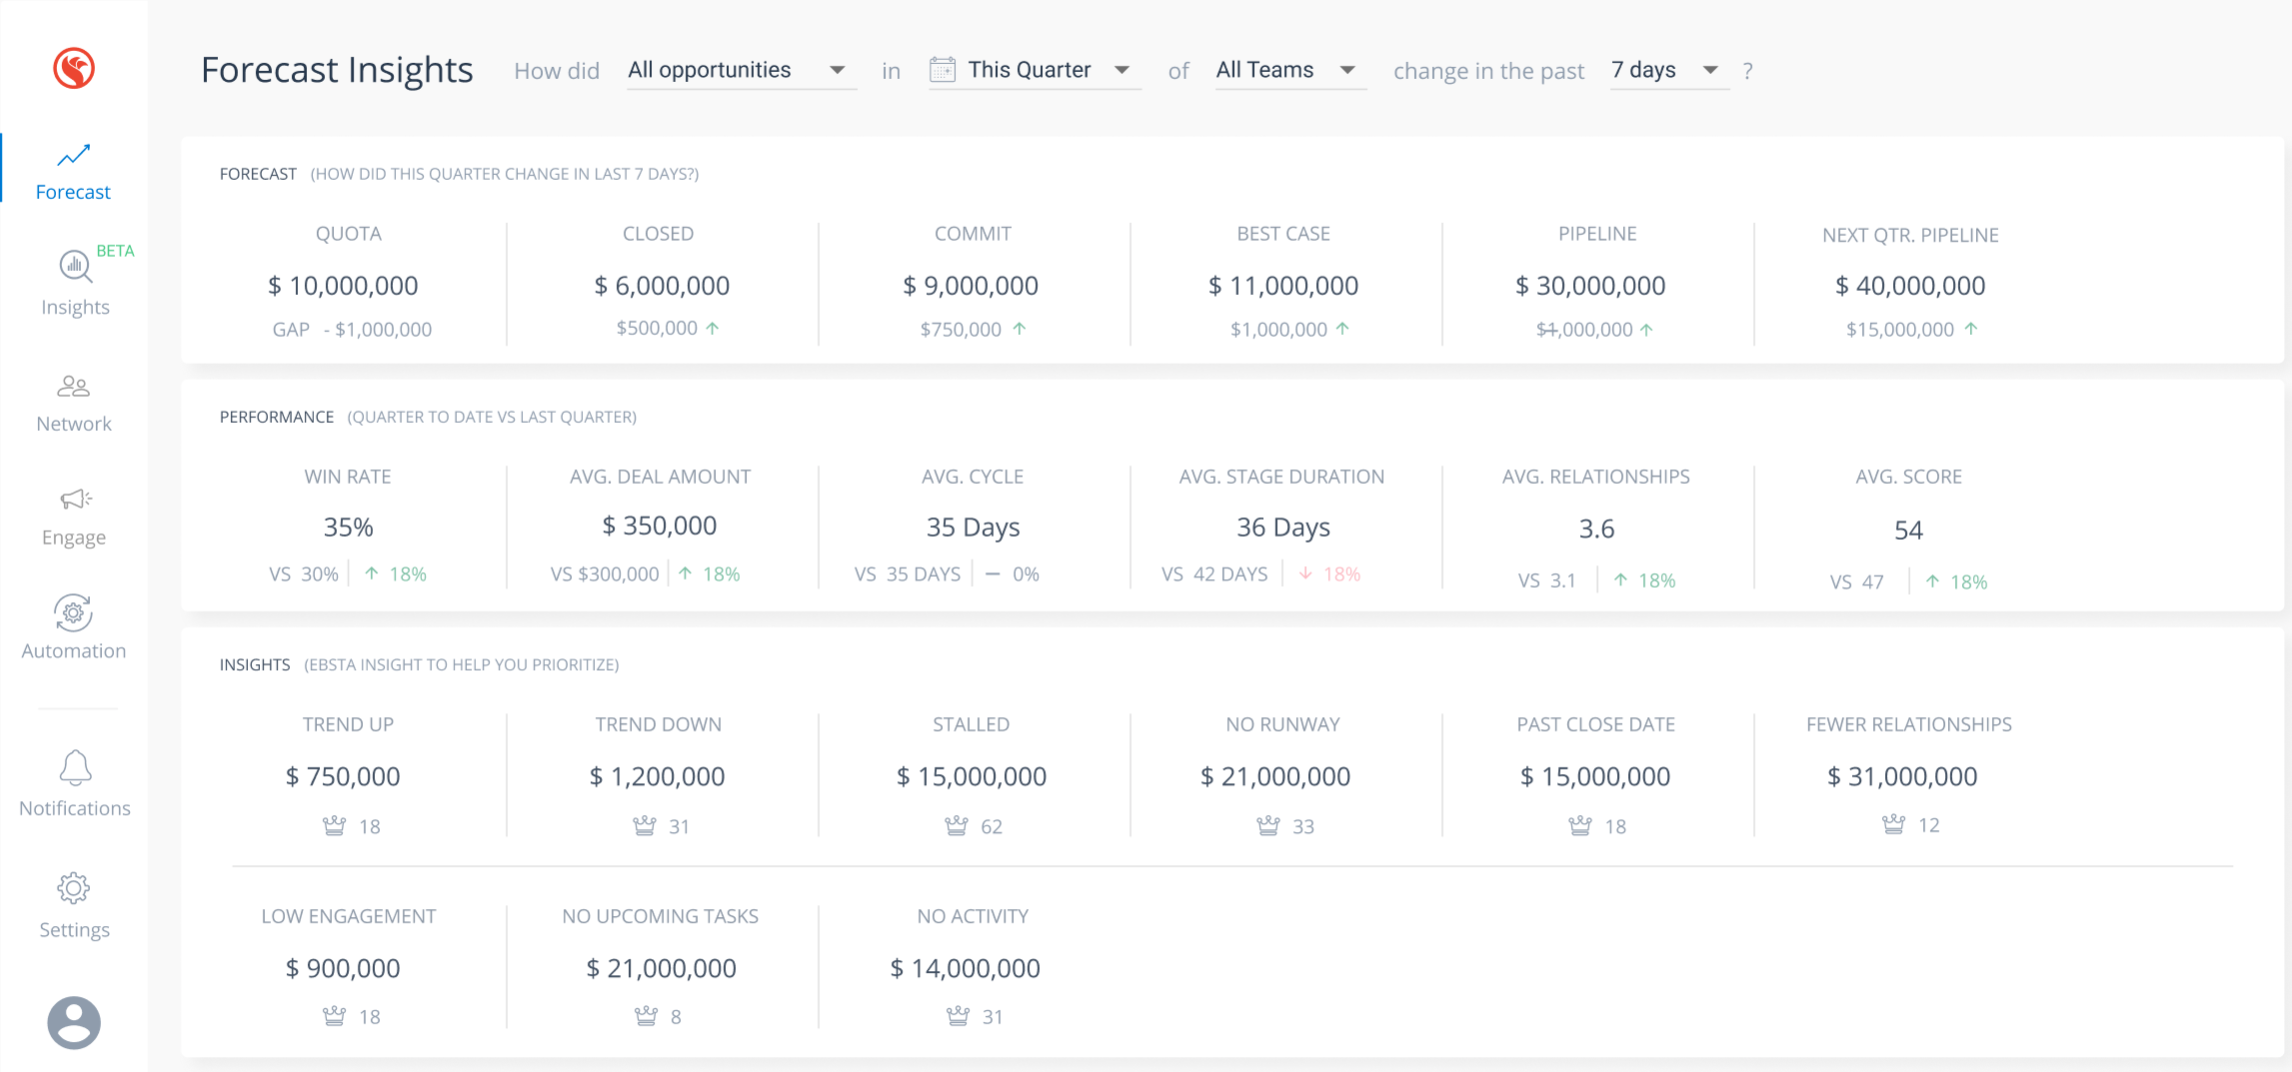Open the Automation section
This screenshot has height=1072, width=2292.
[74, 628]
